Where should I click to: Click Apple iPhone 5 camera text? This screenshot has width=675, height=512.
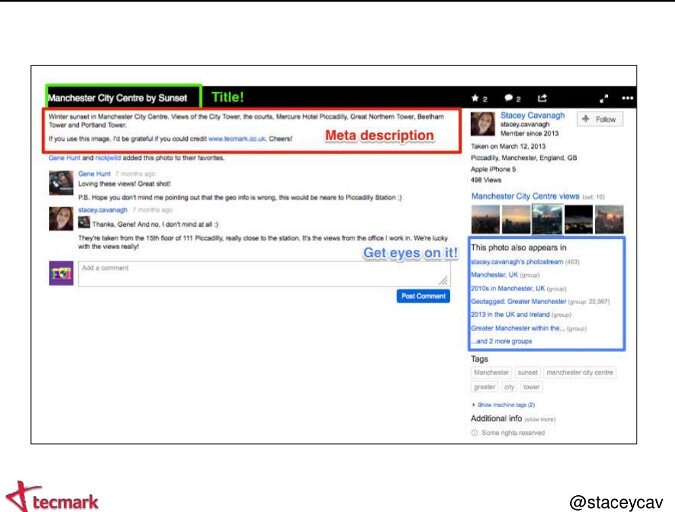click(493, 169)
